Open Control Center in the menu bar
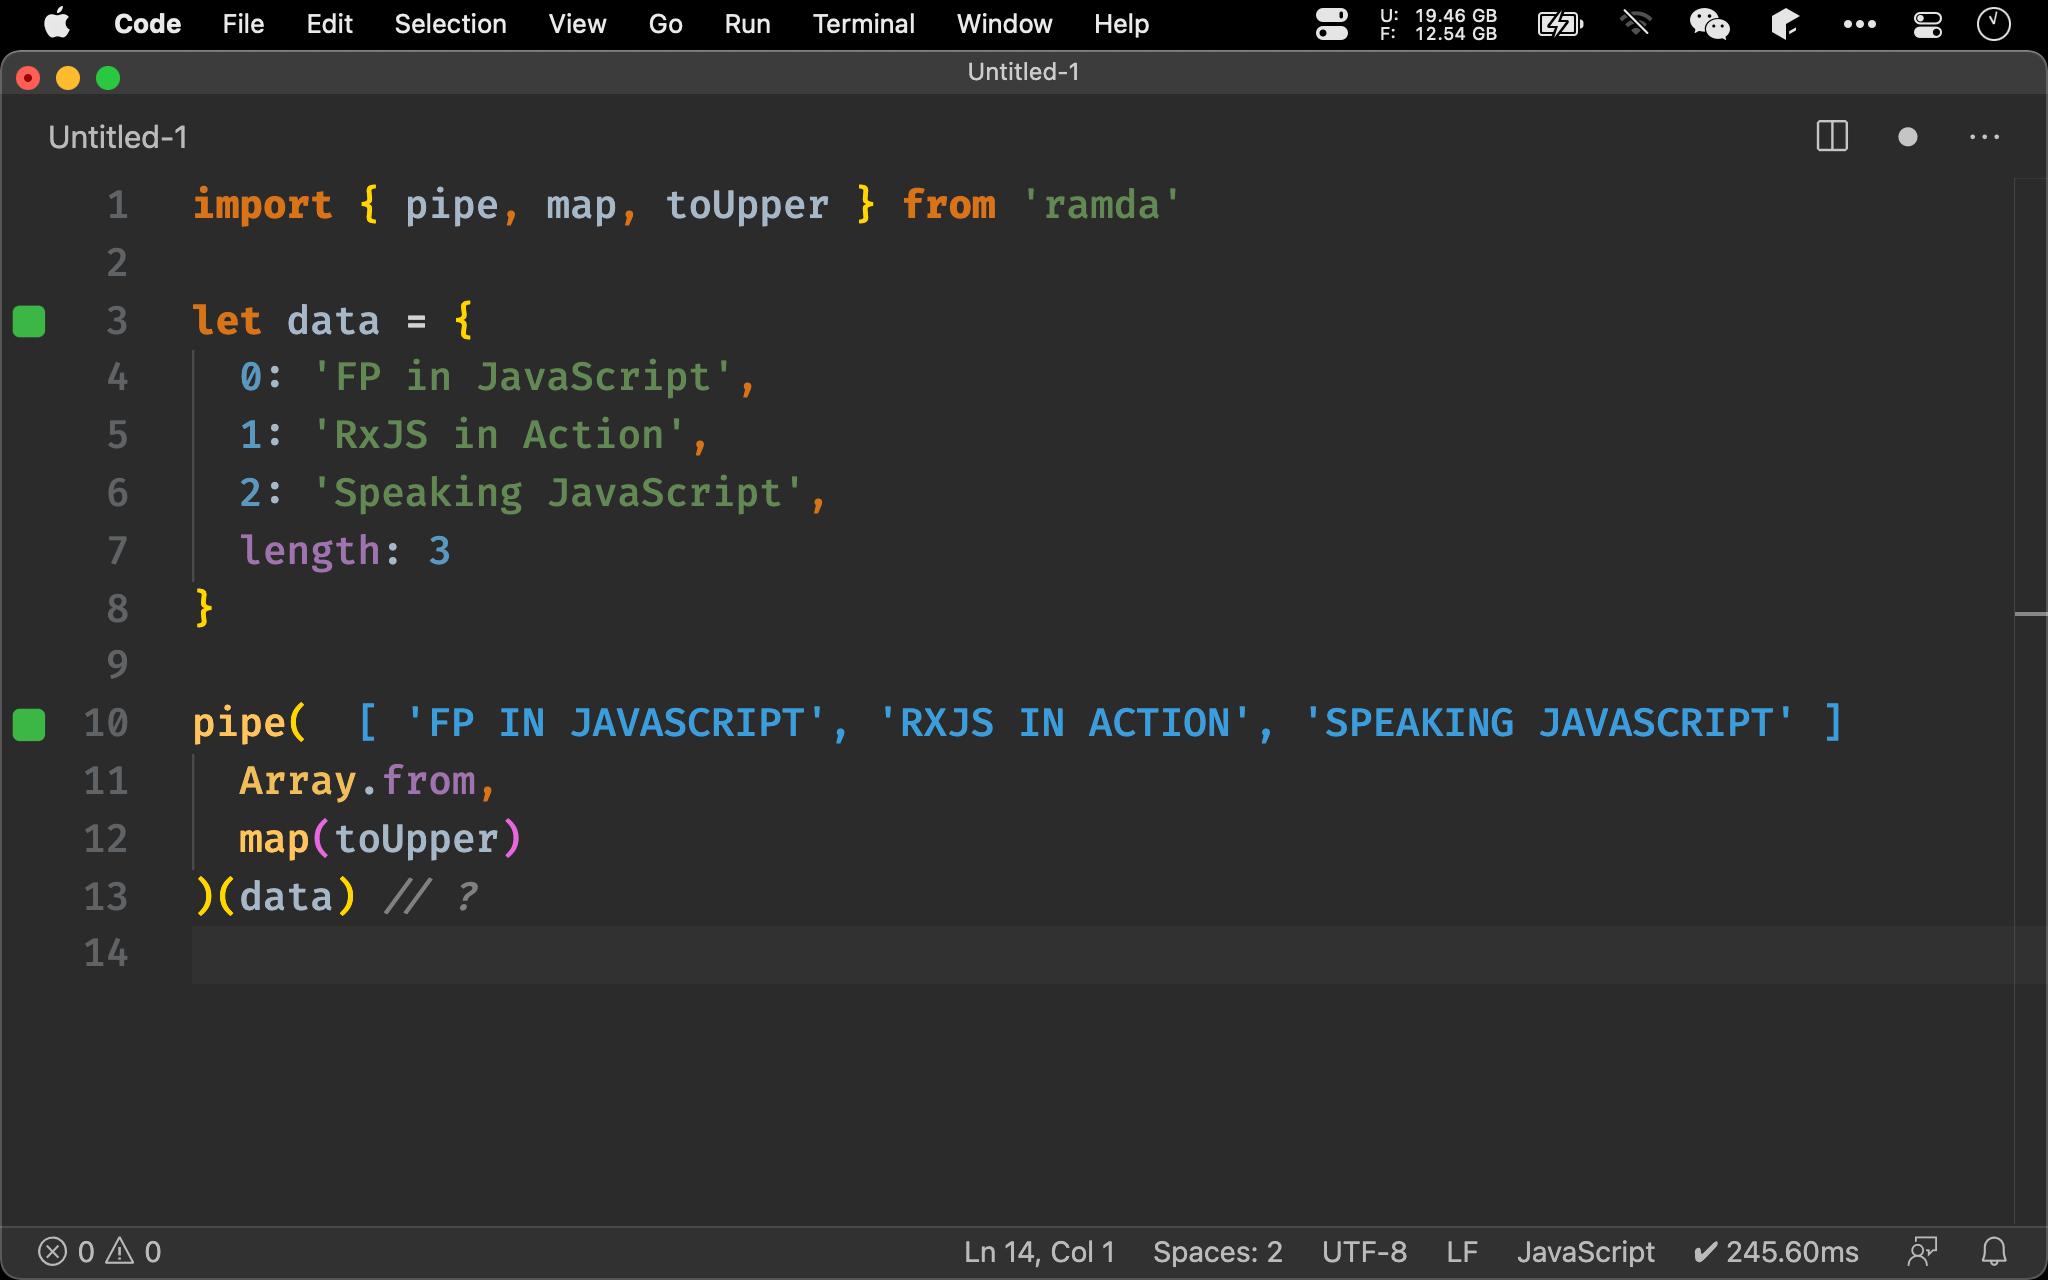 [1927, 23]
